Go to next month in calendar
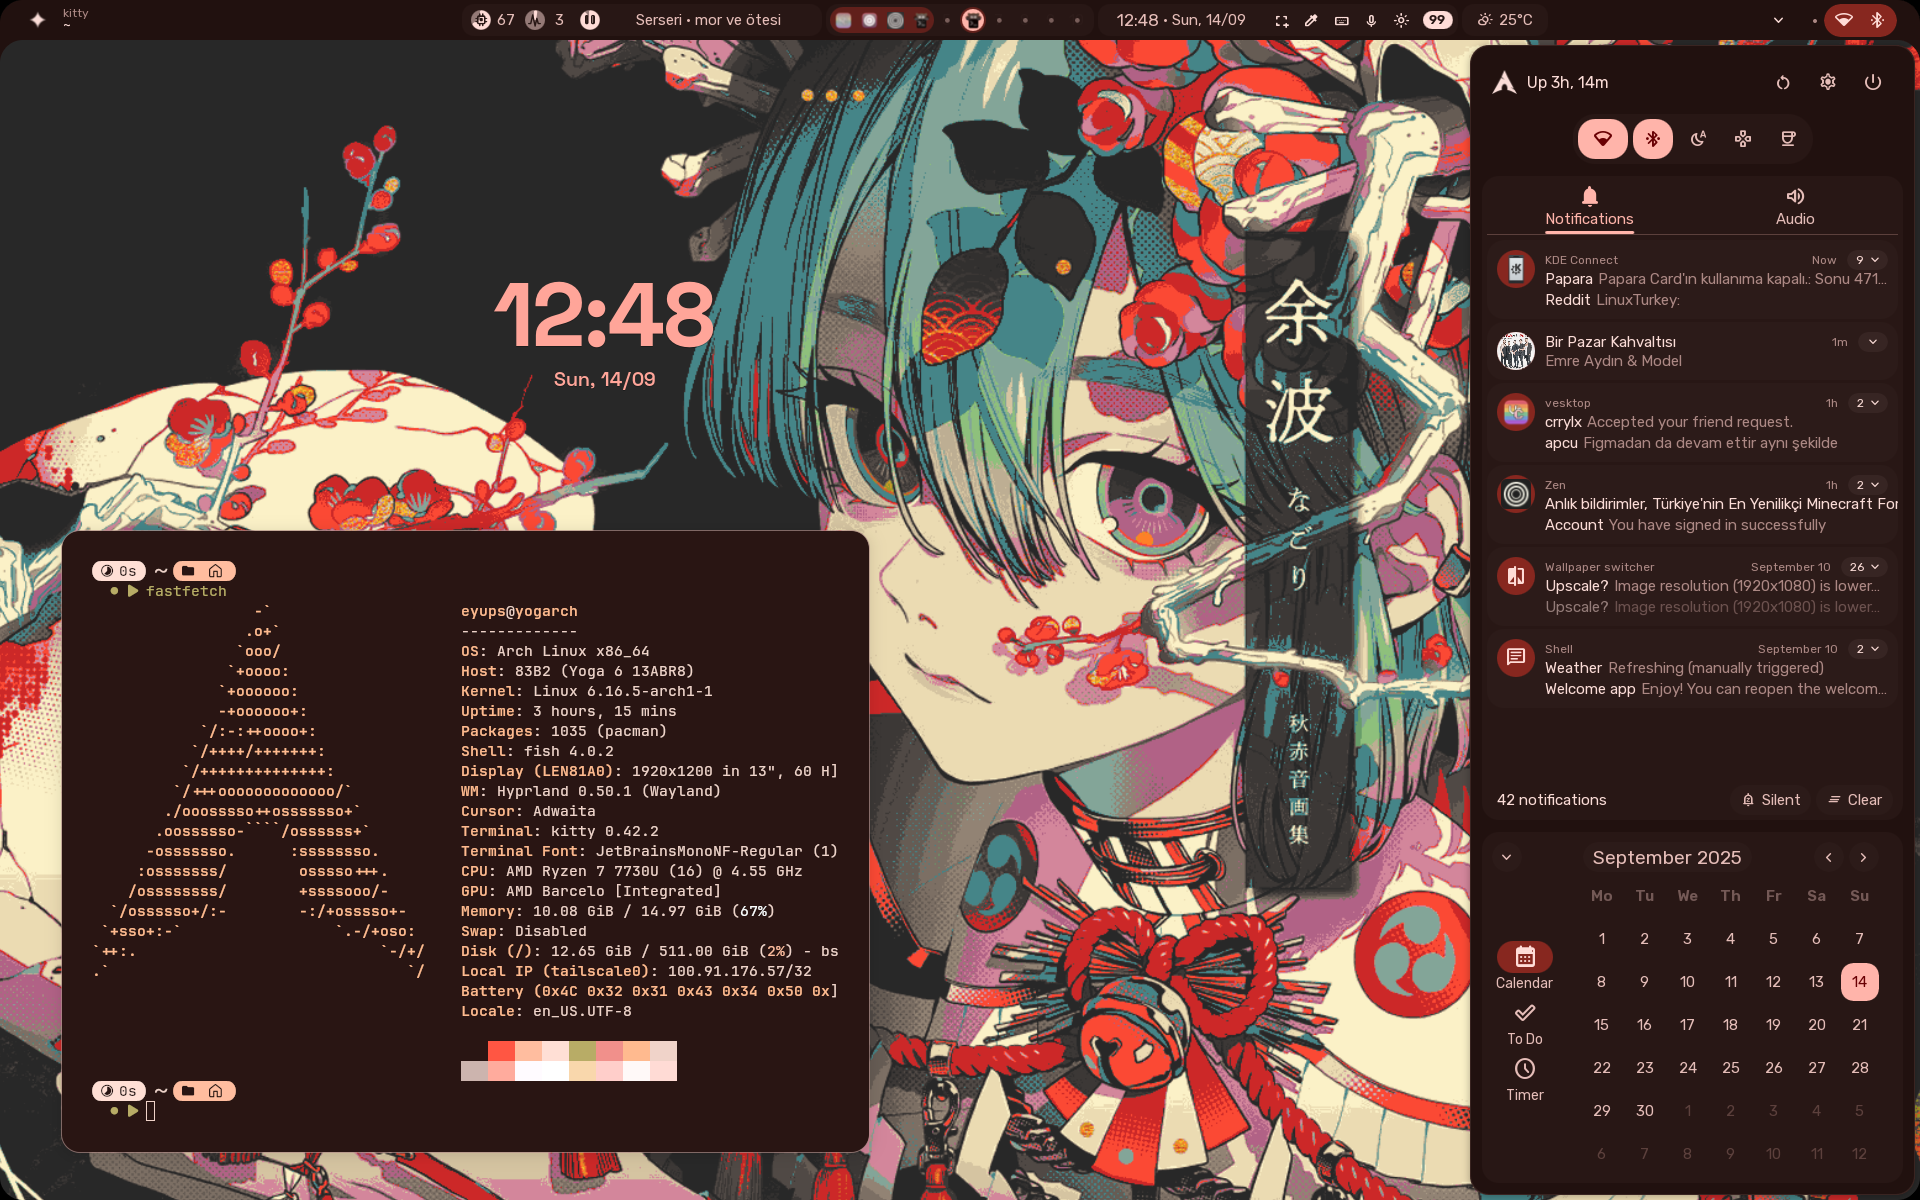This screenshot has width=1920, height=1200. (1863, 858)
